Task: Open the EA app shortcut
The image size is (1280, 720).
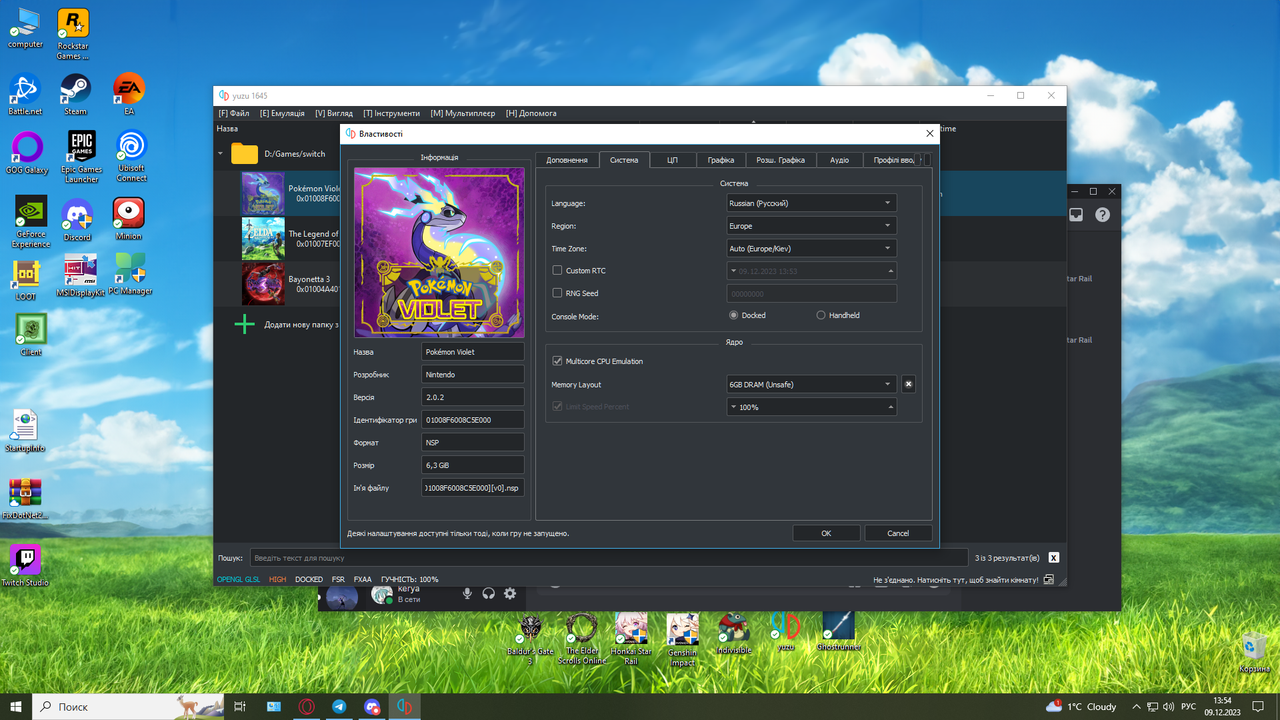Action: (x=129, y=94)
